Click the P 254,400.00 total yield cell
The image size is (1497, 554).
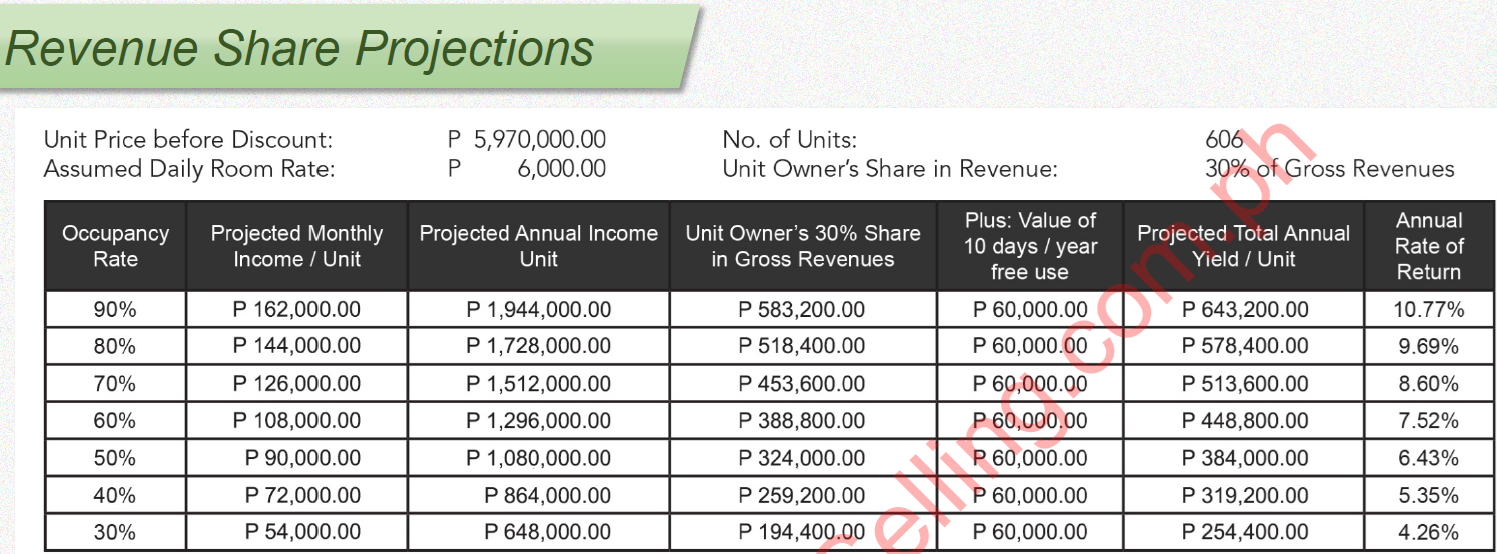coord(1245,532)
